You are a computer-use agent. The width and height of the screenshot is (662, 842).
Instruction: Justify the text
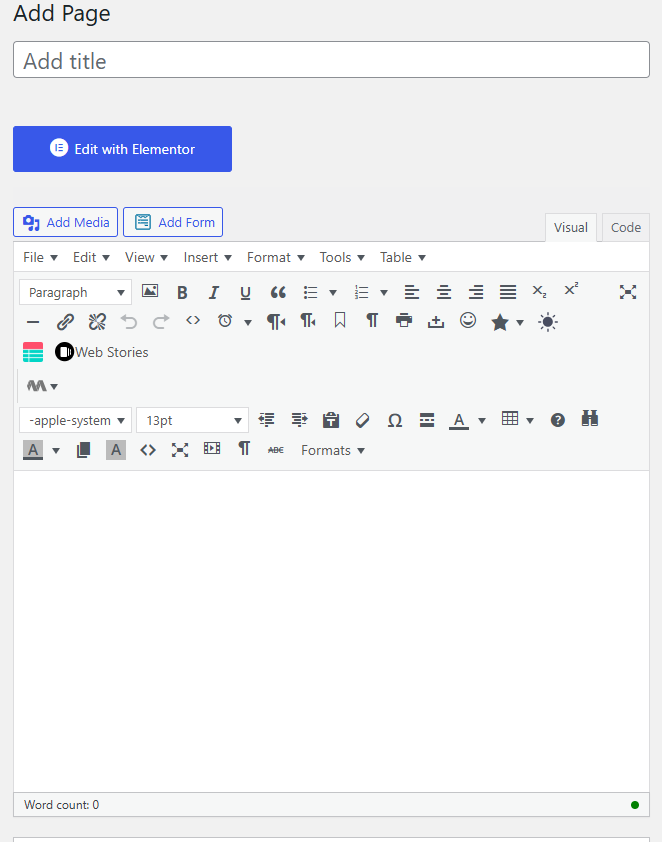pos(508,293)
